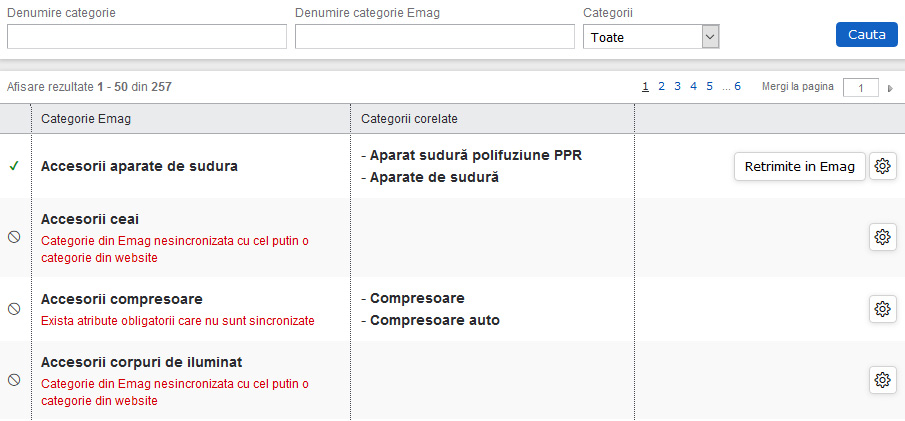Click the Mergi la pagina number field
The height and width of the screenshot is (421, 905).
point(860,88)
